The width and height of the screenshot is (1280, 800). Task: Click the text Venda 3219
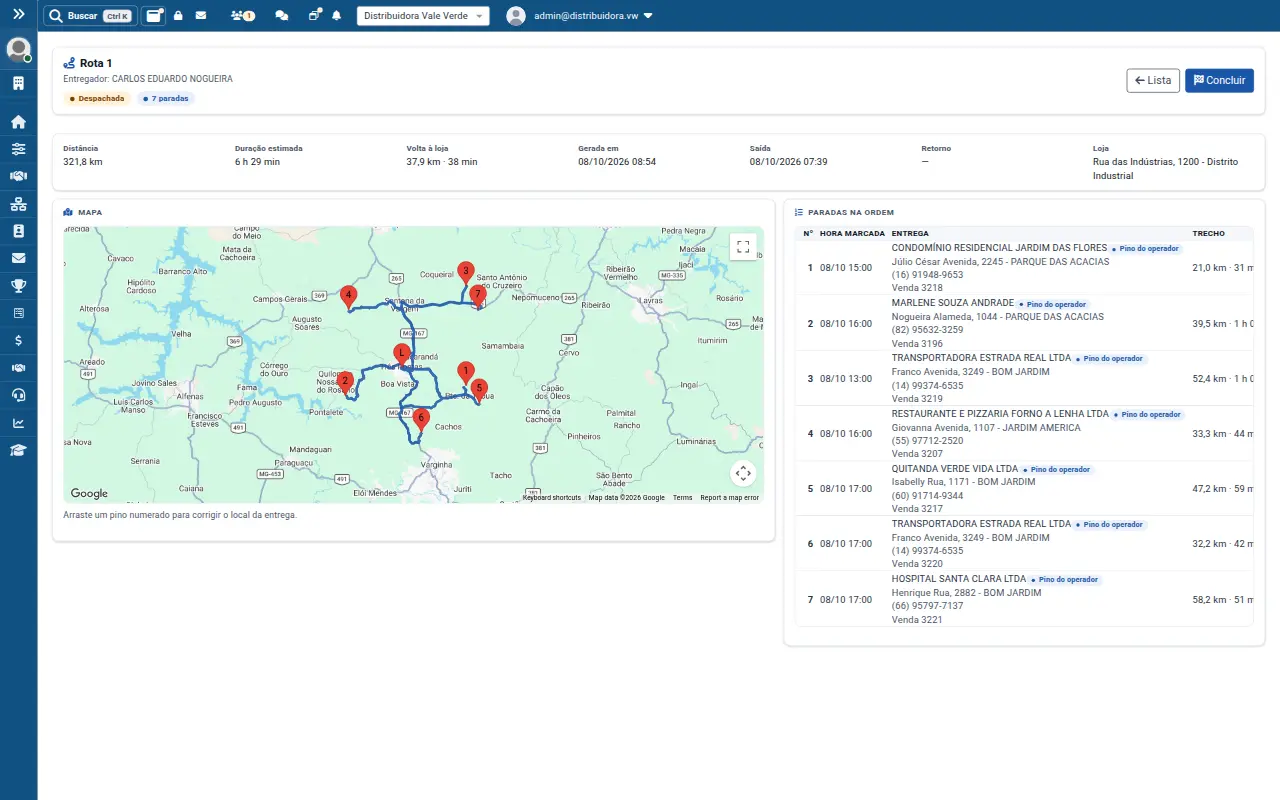tap(917, 399)
